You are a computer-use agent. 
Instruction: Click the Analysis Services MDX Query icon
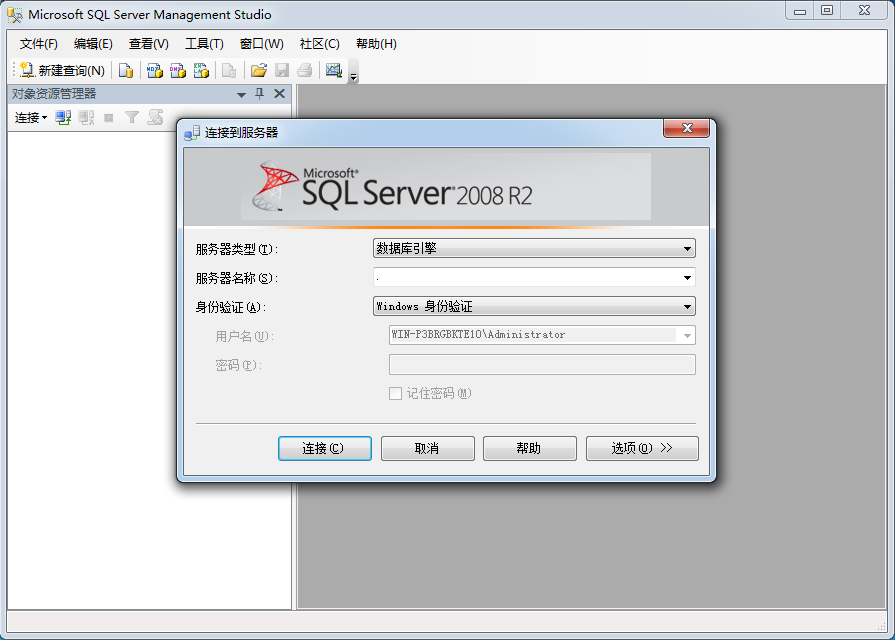pyautogui.click(x=155, y=70)
